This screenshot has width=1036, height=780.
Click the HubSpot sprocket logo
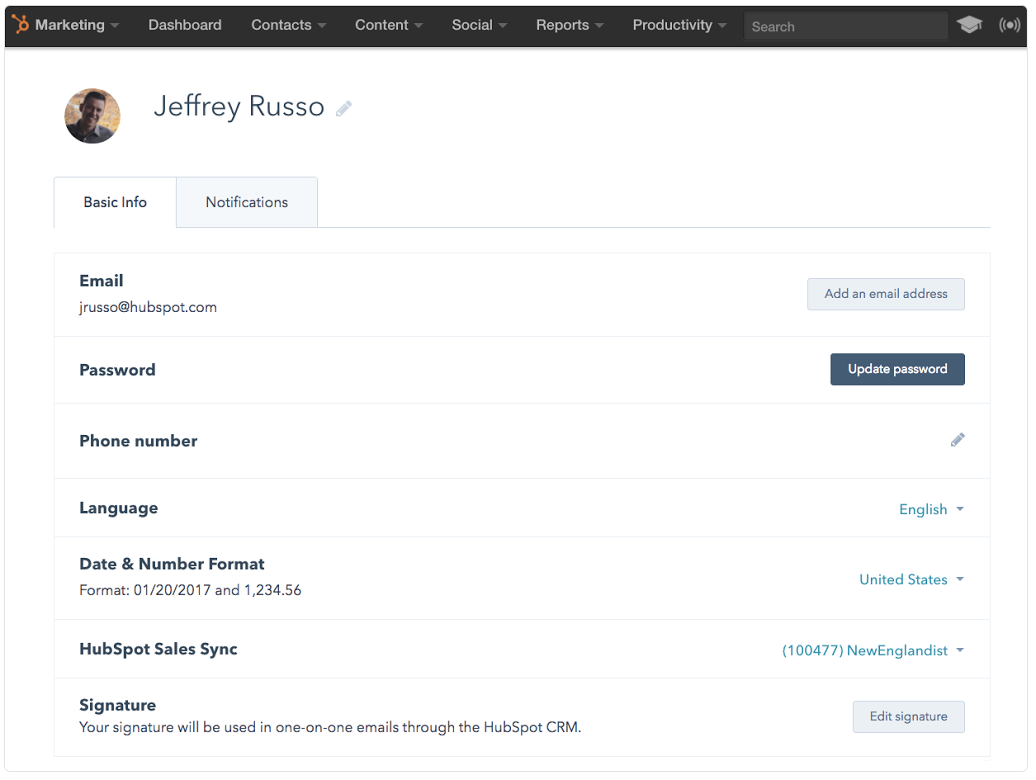(18, 25)
